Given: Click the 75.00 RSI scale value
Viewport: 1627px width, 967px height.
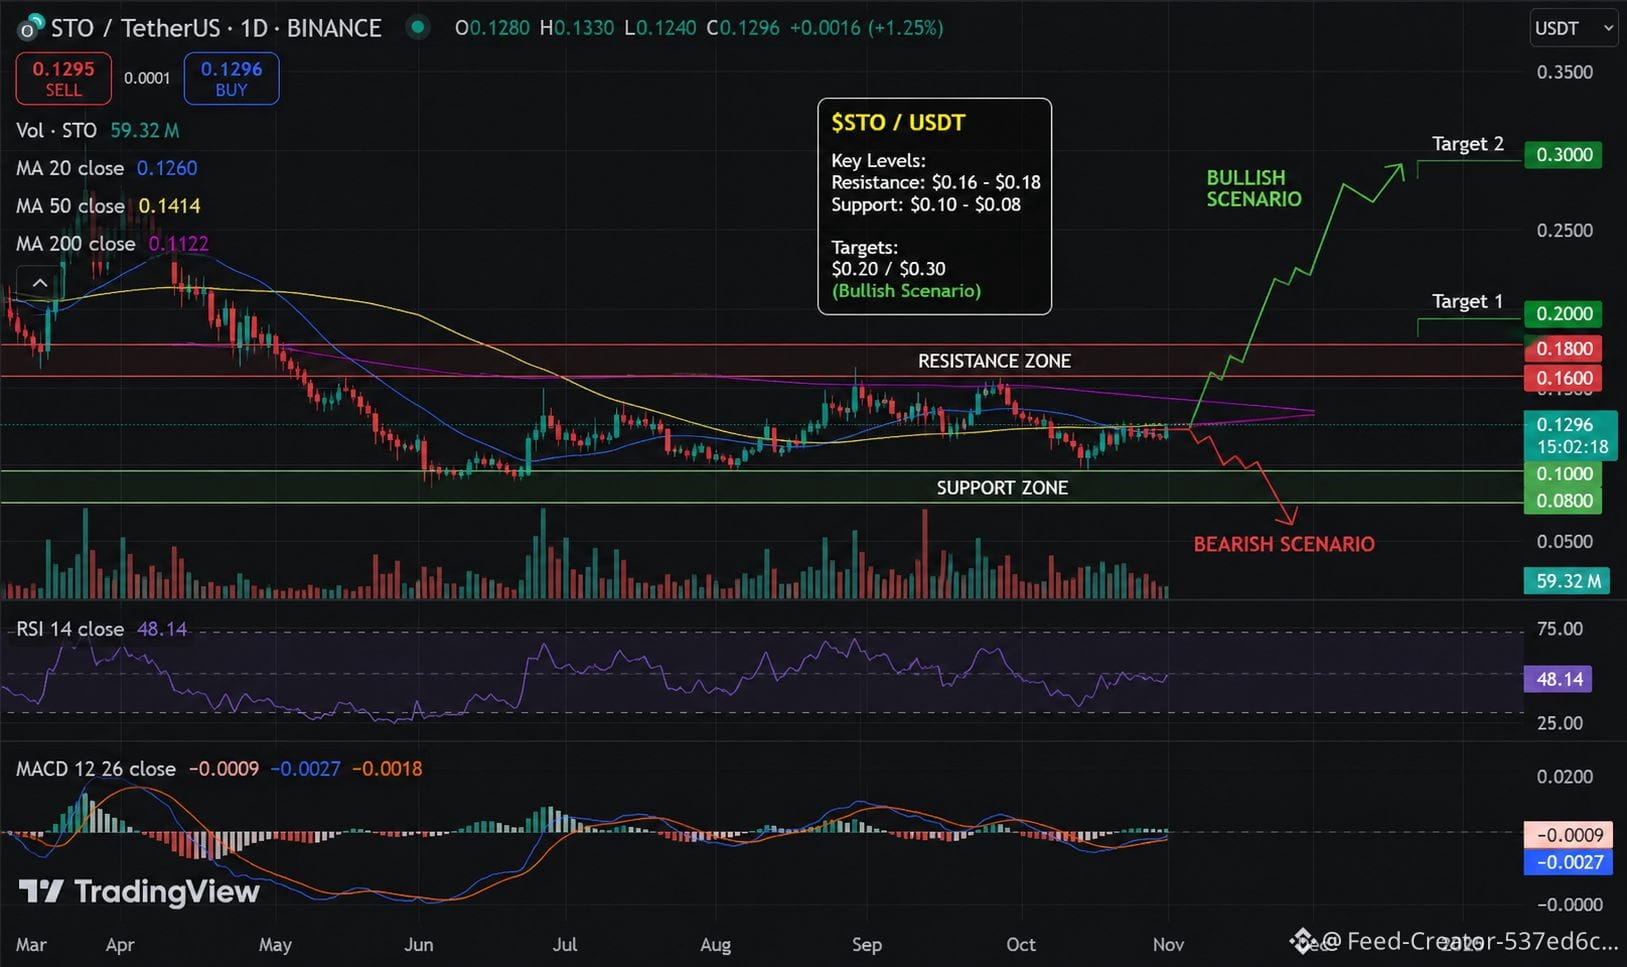Looking at the screenshot, I should point(1560,629).
